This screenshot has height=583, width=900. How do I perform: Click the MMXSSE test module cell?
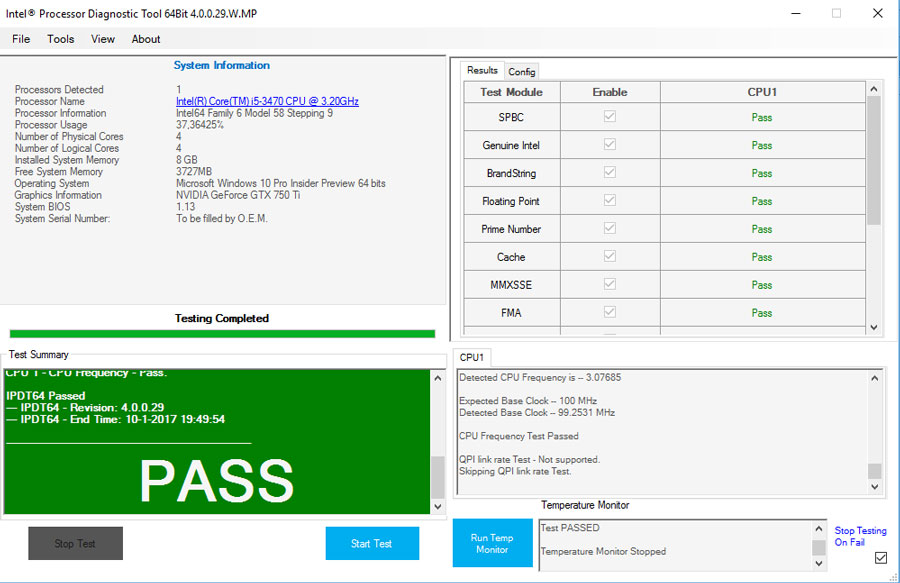pyautogui.click(x=511, y=285)
